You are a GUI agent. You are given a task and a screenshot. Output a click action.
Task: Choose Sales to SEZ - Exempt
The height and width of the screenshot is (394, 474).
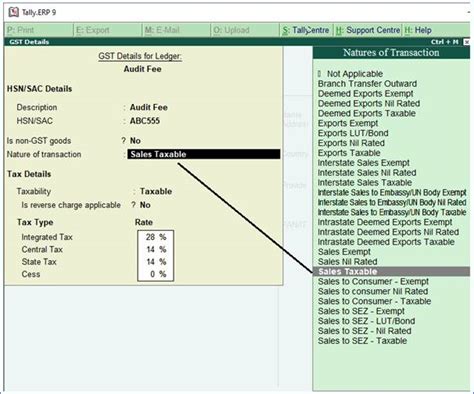point(361,311)
